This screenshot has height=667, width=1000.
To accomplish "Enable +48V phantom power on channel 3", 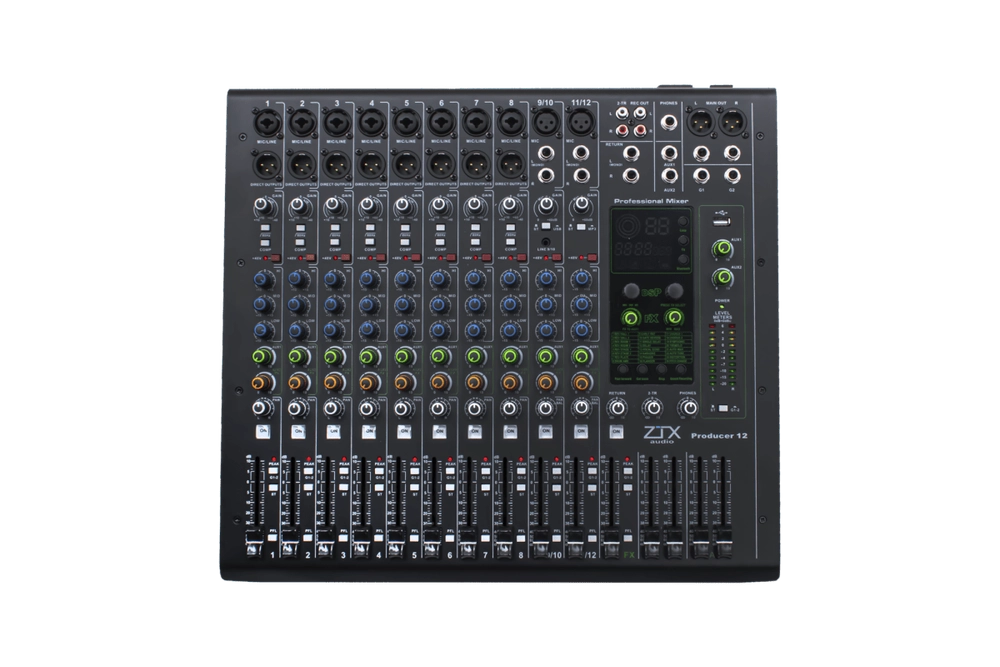I will pos(345,258).
